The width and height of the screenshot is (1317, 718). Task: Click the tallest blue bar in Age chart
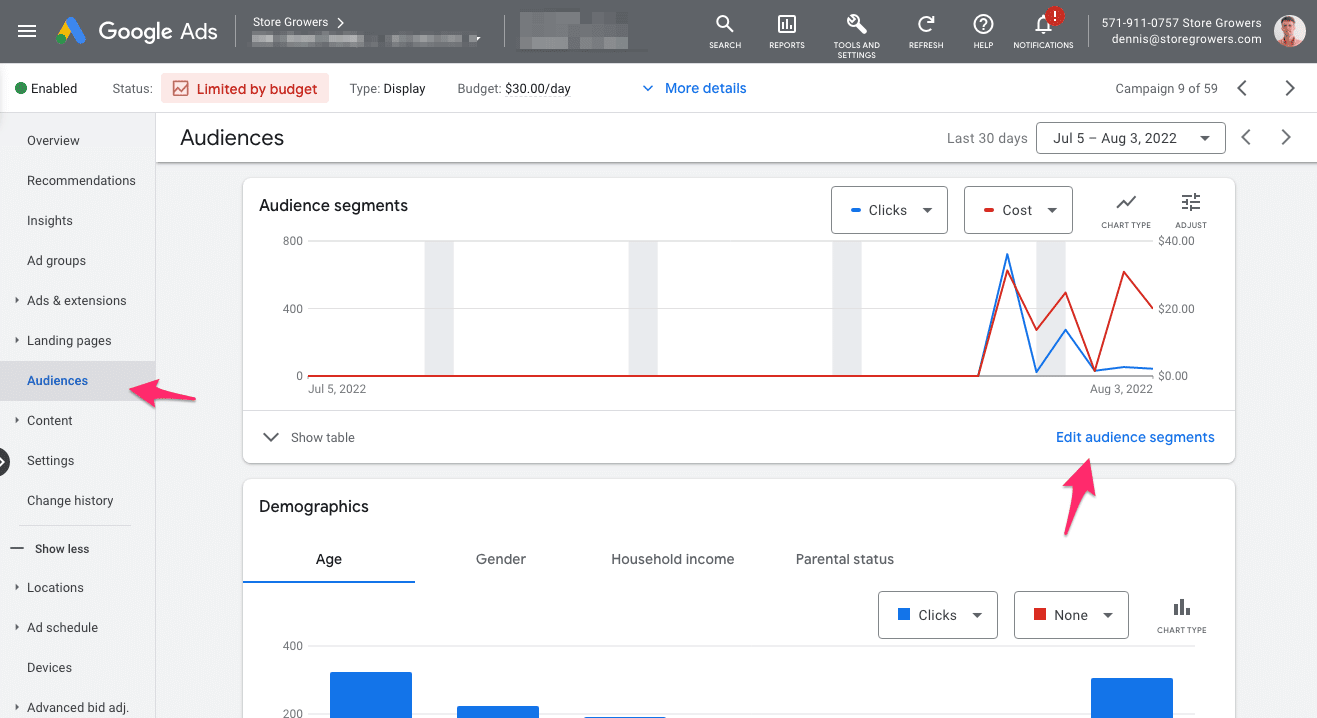click(371, 695)
